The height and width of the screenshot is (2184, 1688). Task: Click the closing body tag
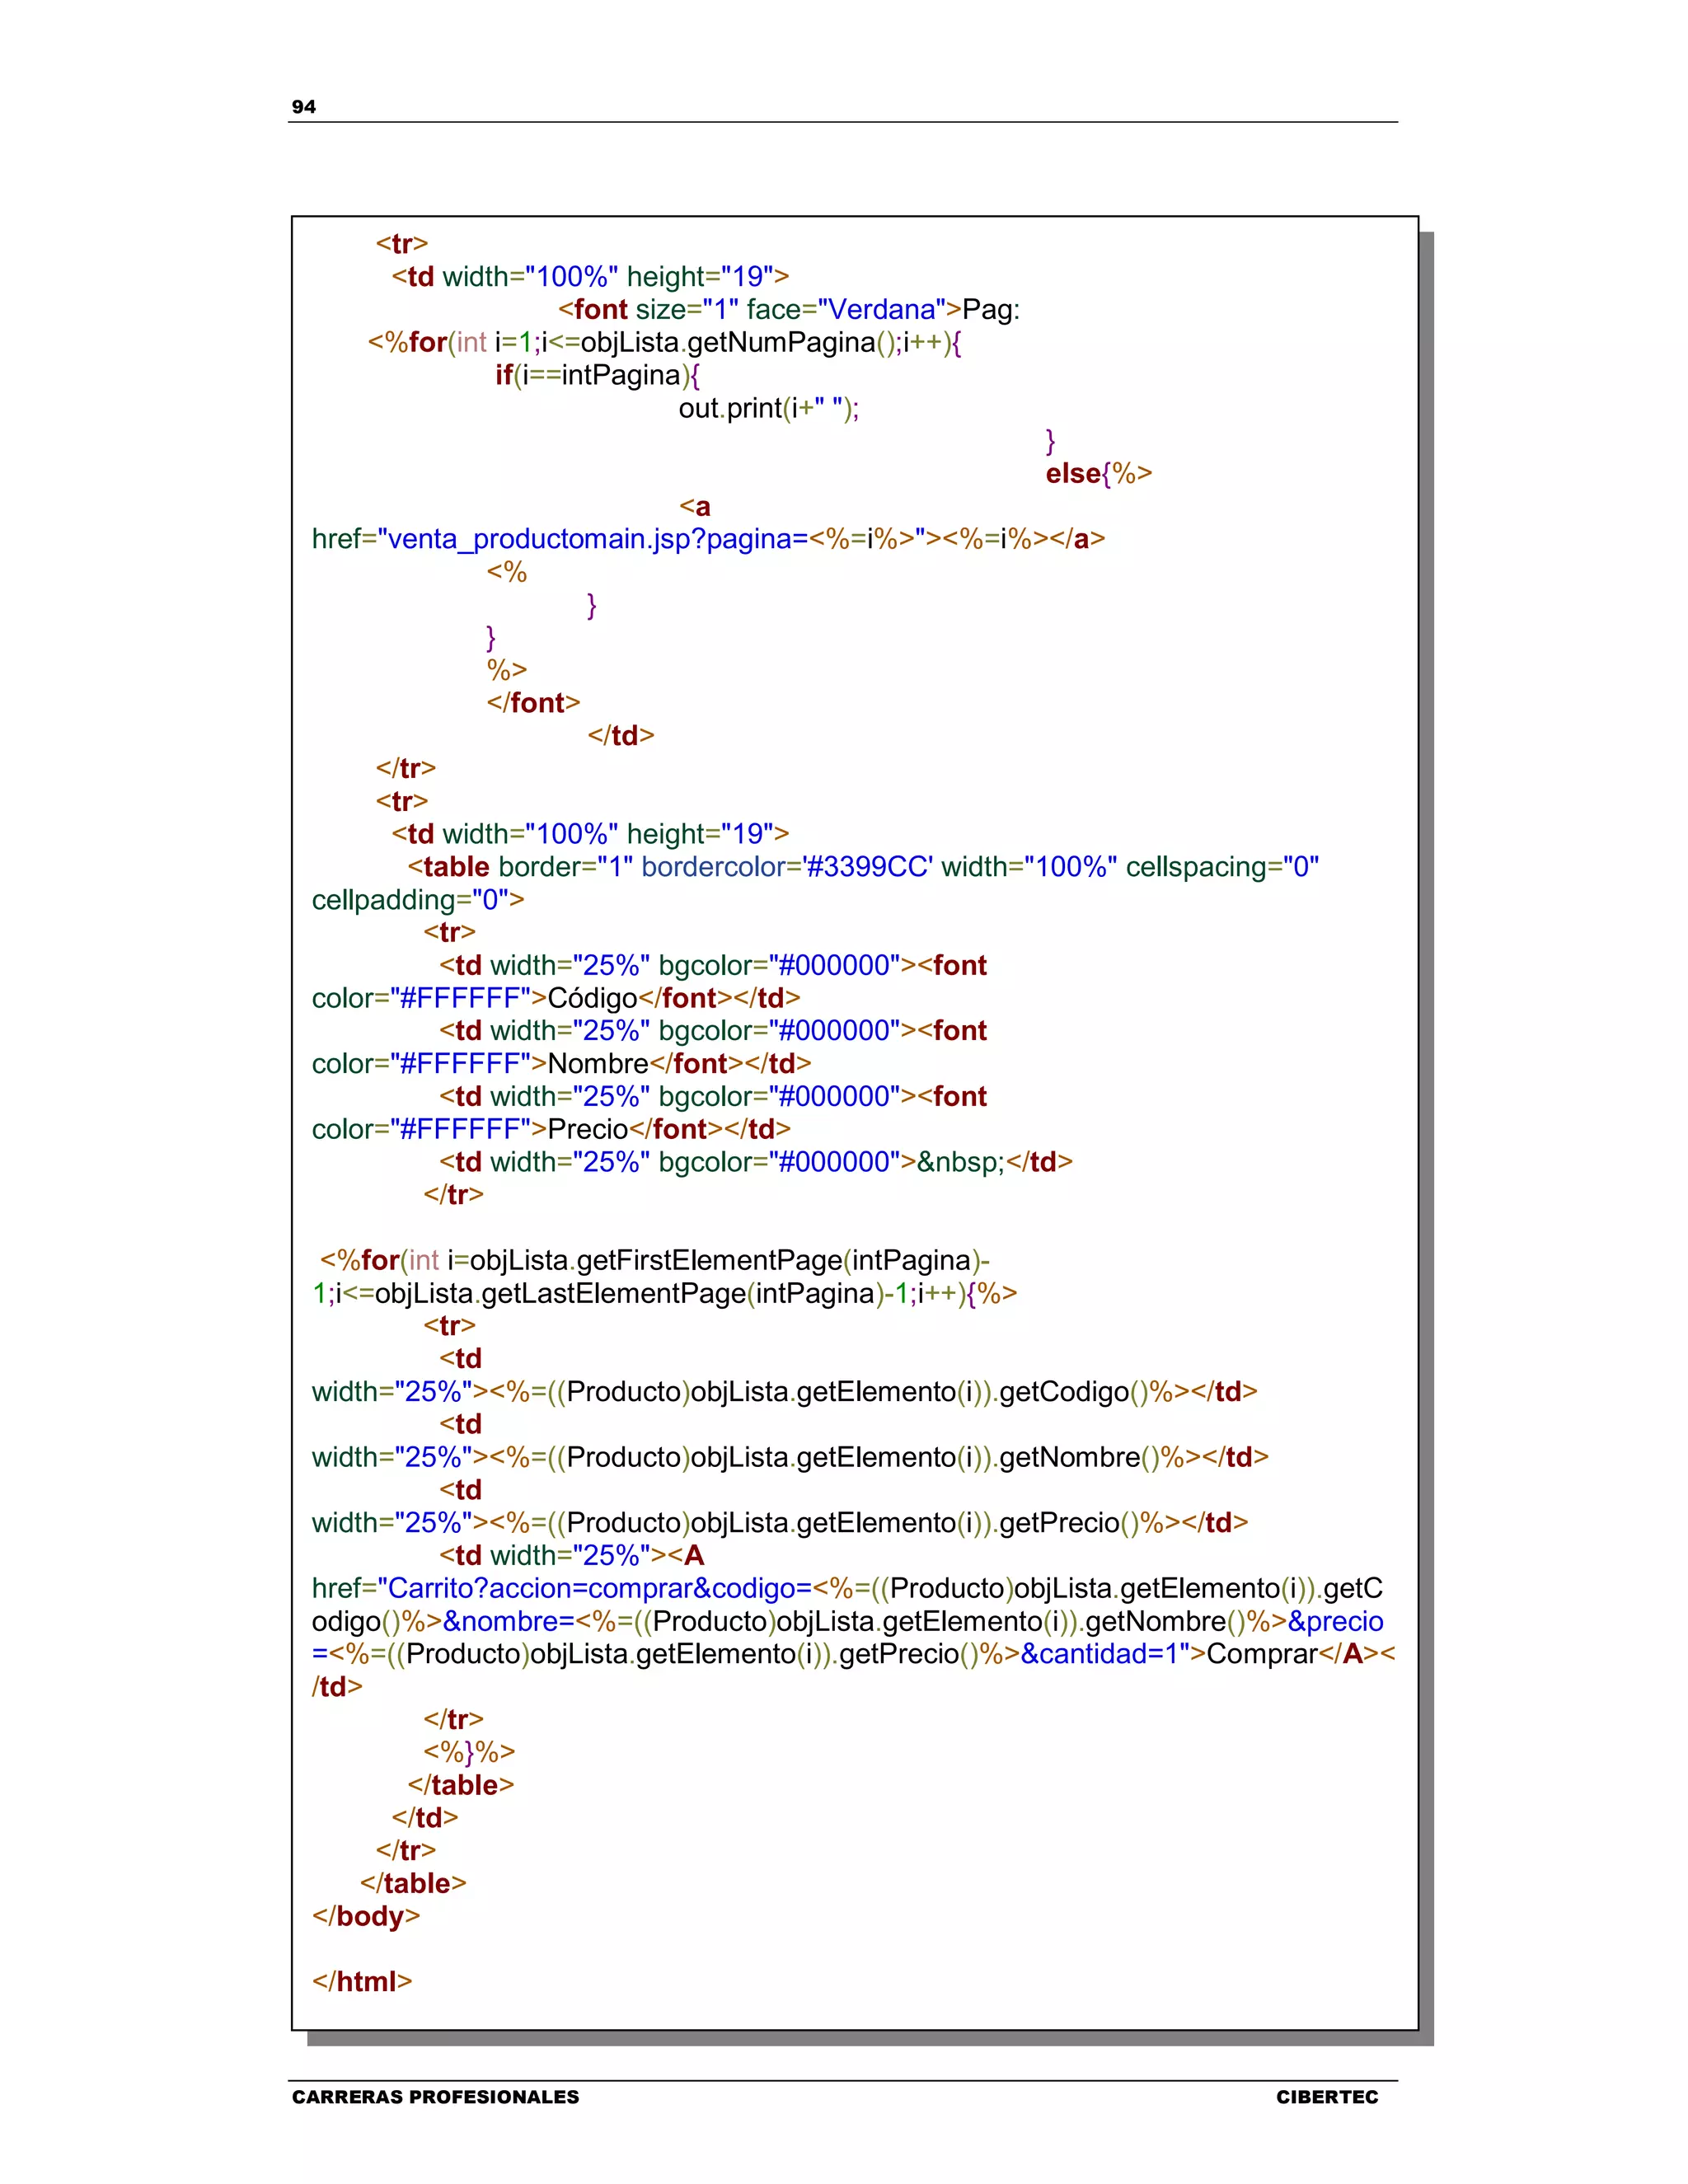coord(366,1916)
